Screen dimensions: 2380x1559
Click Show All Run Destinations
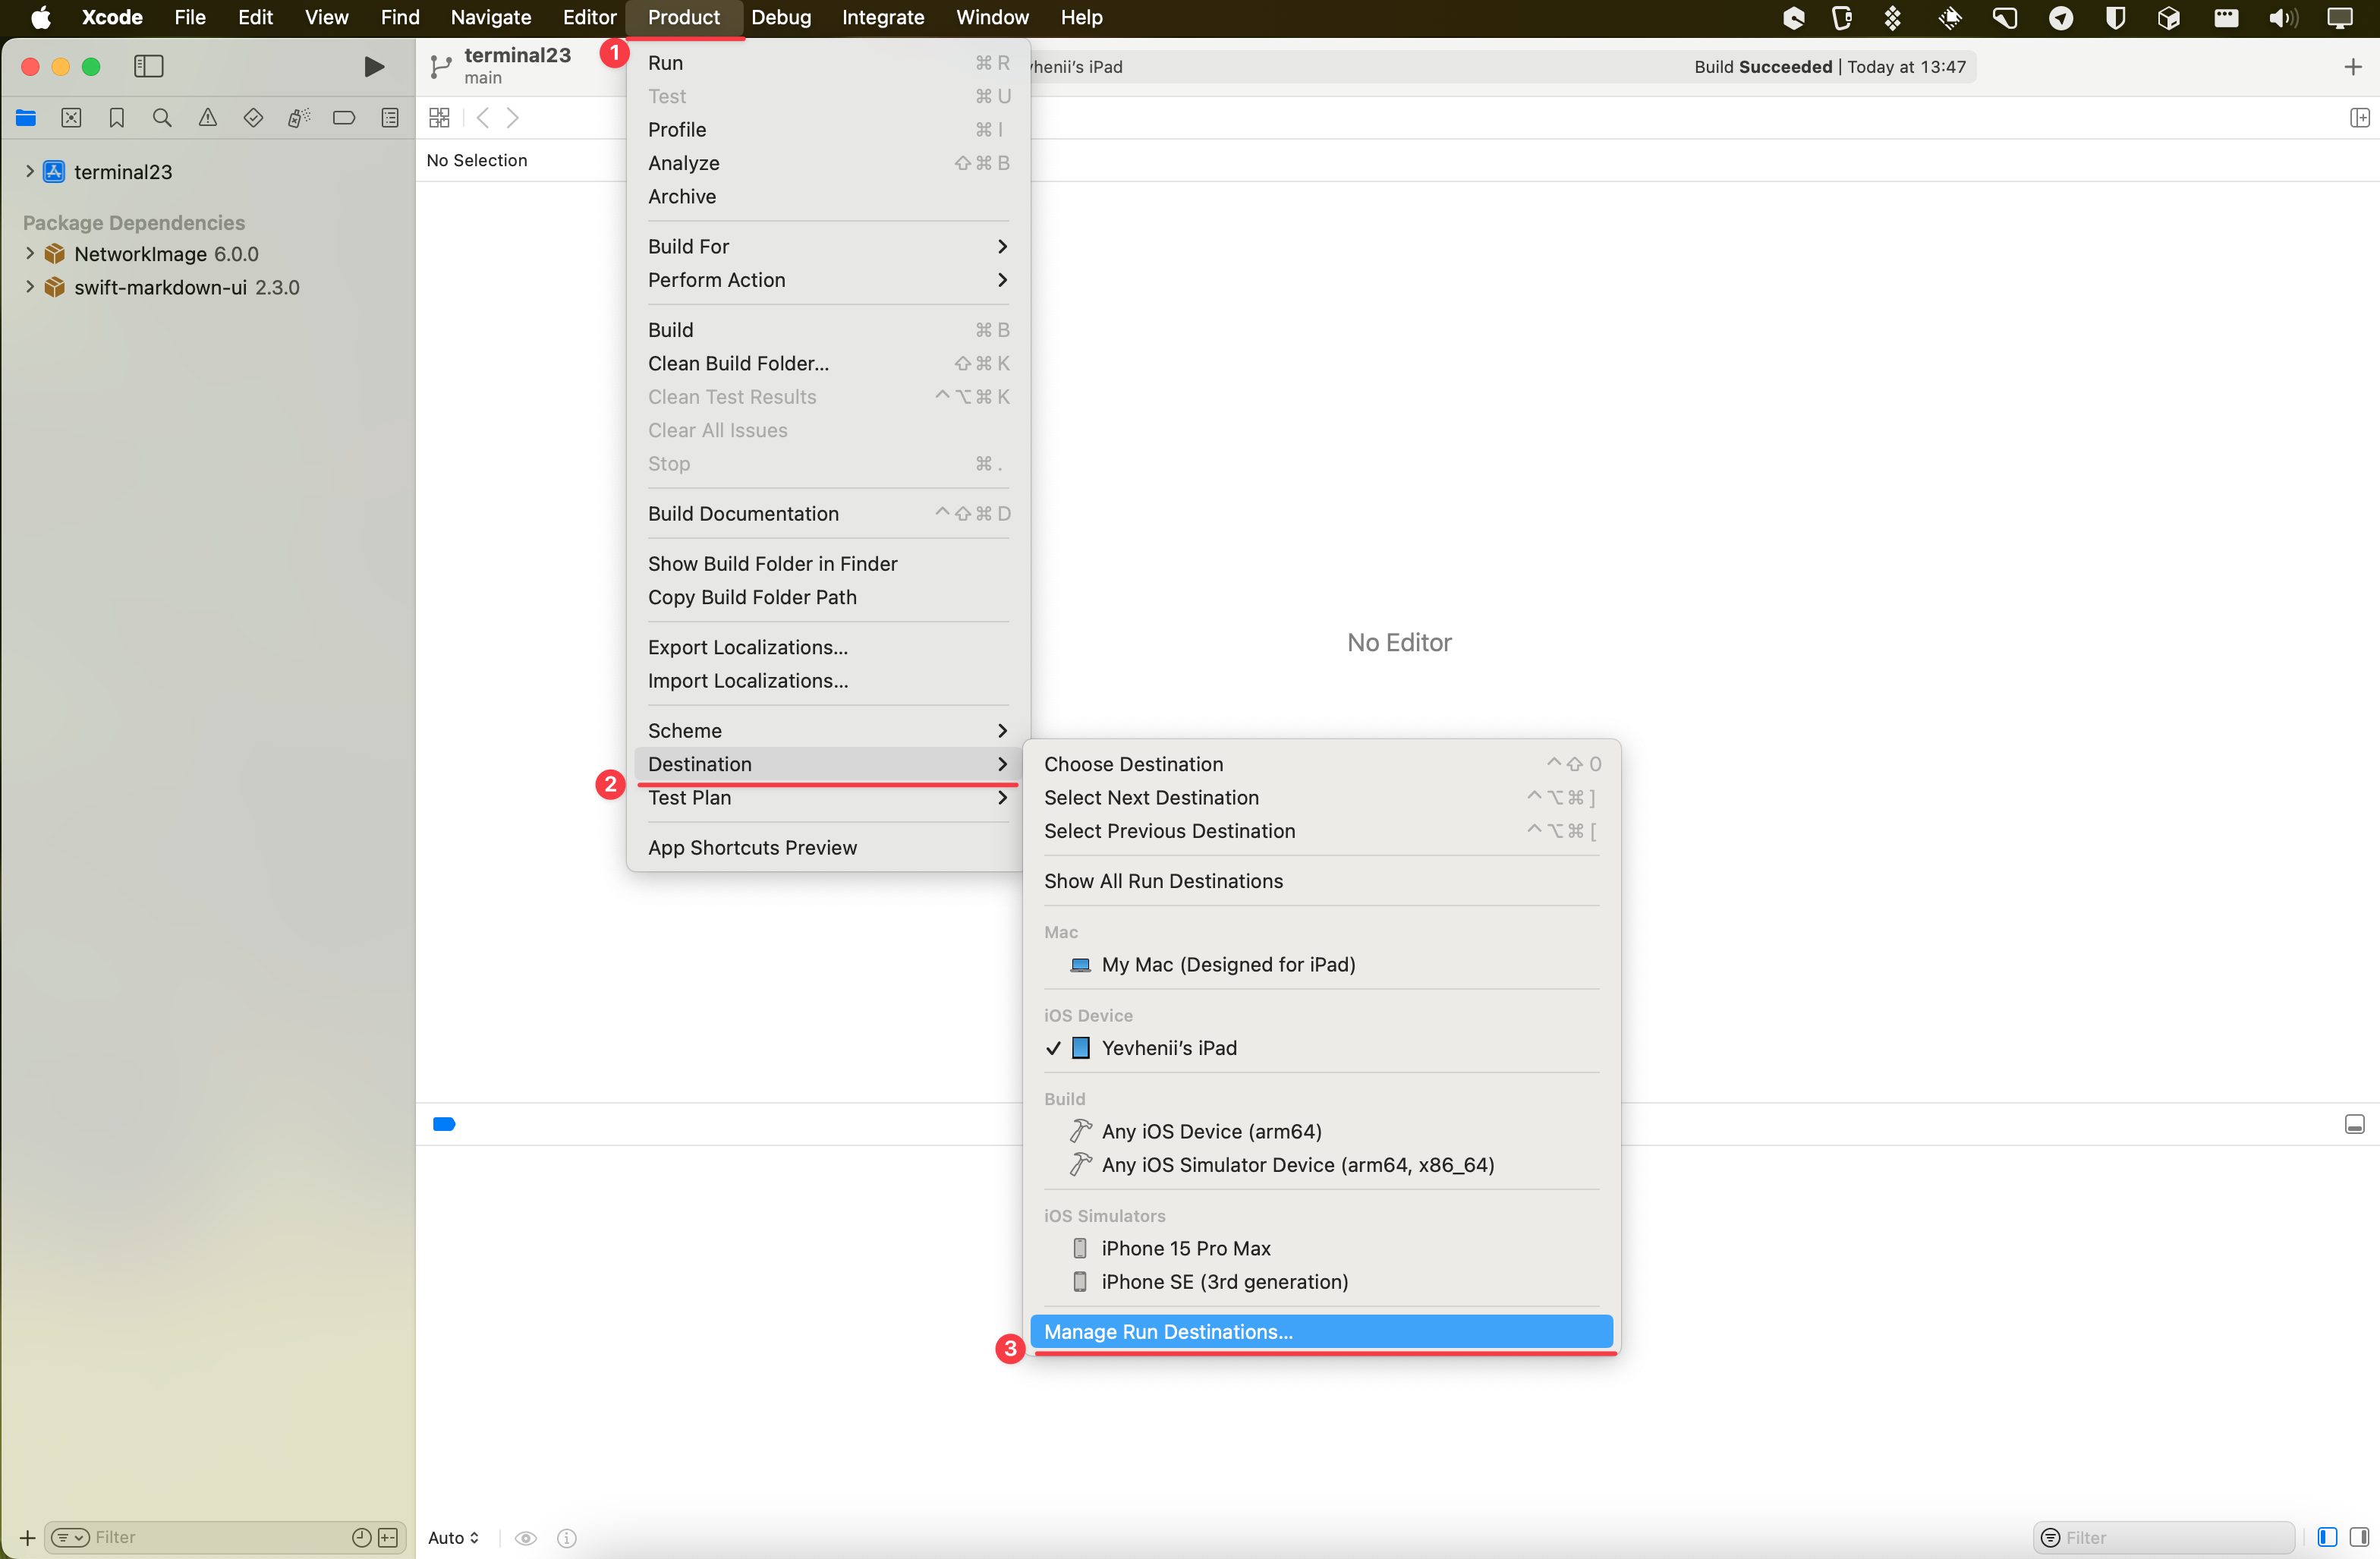pyautogui.click(x=1163, y=881)
